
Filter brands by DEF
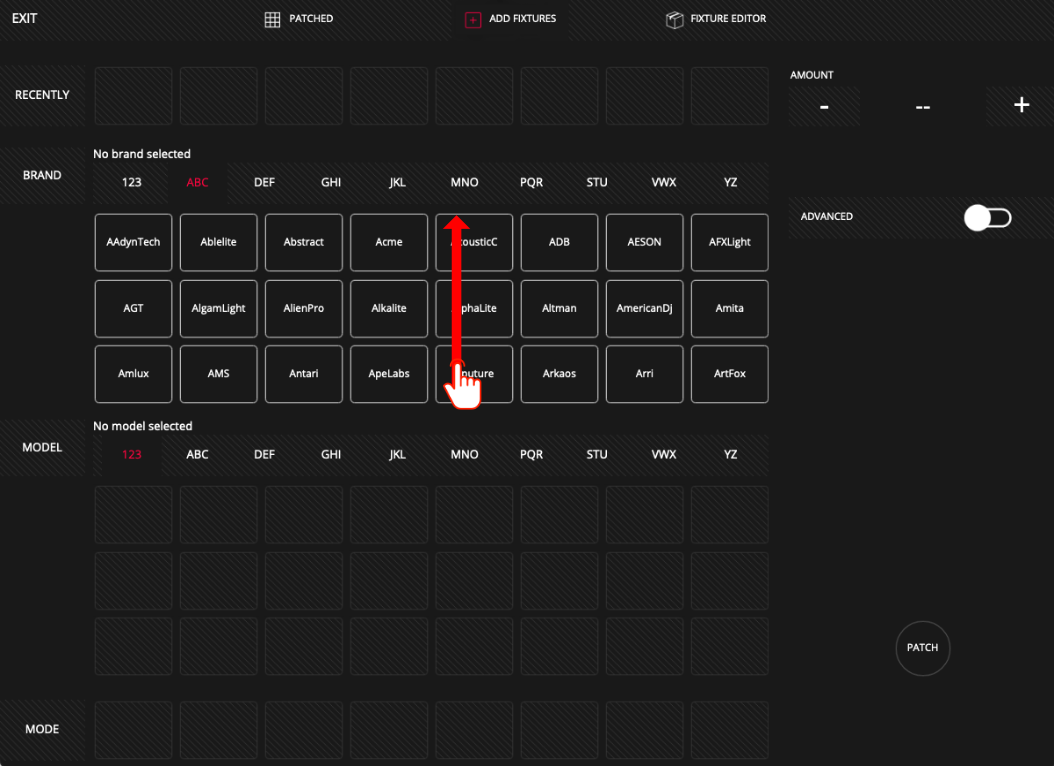coord(264,182)
